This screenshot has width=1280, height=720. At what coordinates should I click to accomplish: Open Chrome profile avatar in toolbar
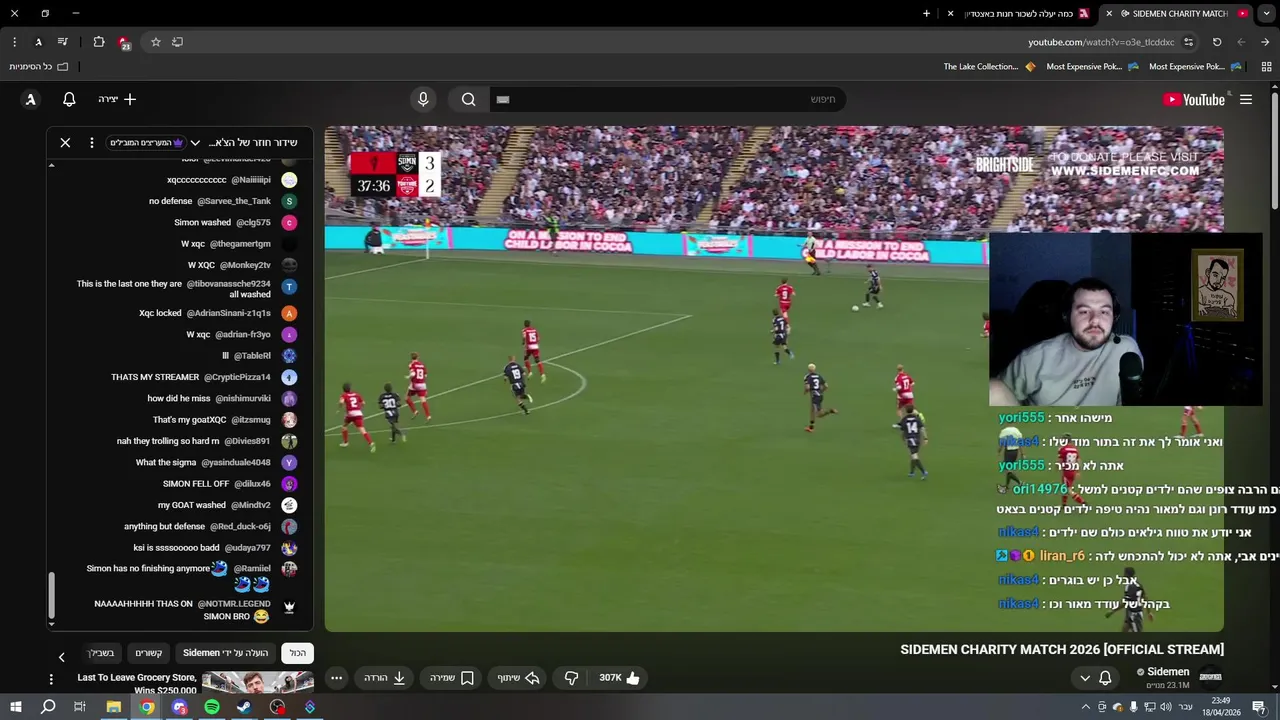(39, 42)
